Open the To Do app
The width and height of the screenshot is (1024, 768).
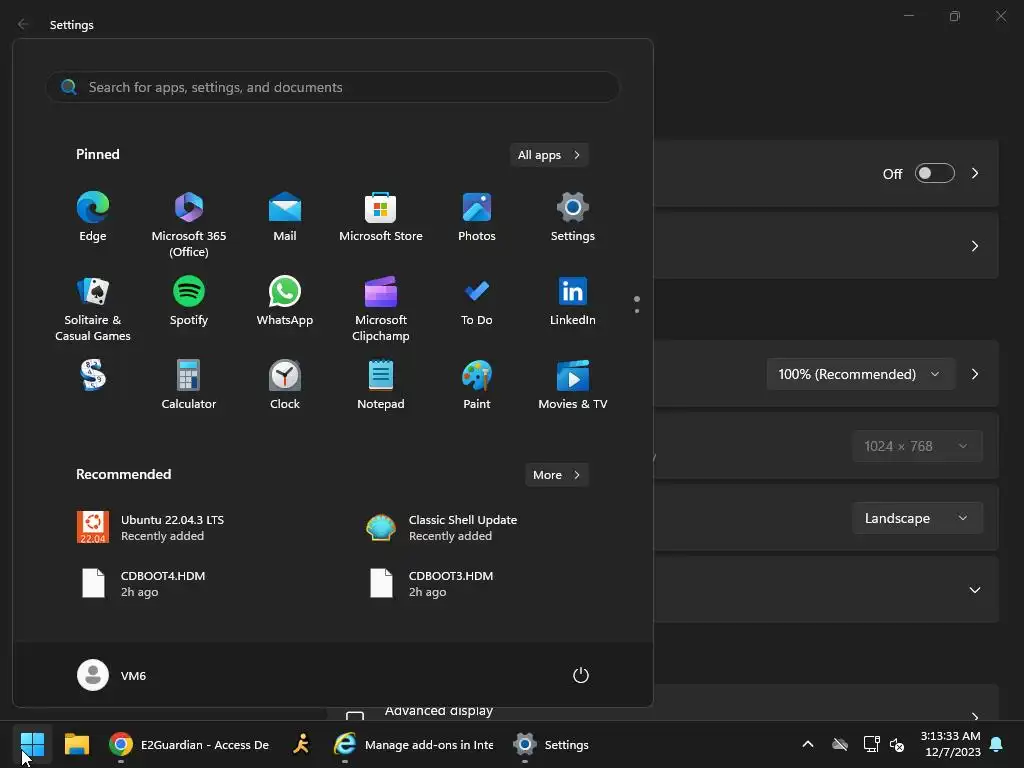coord(477,302)
